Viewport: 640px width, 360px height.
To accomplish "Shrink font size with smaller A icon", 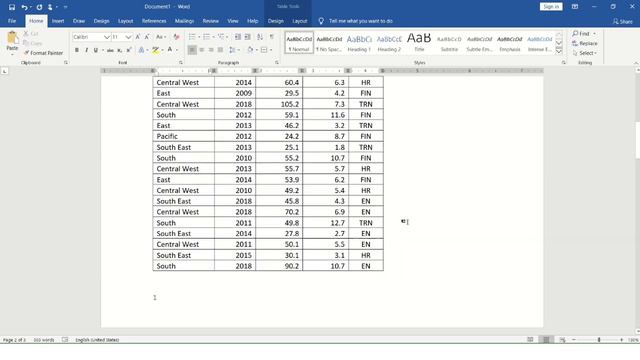I will point(147,37).
